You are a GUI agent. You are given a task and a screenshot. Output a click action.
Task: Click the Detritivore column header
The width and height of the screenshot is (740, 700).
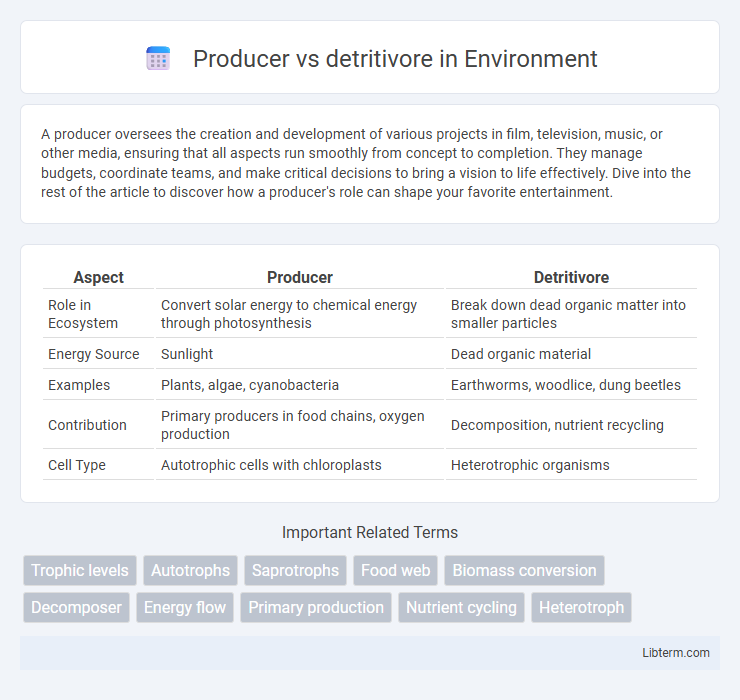(571, 277)
